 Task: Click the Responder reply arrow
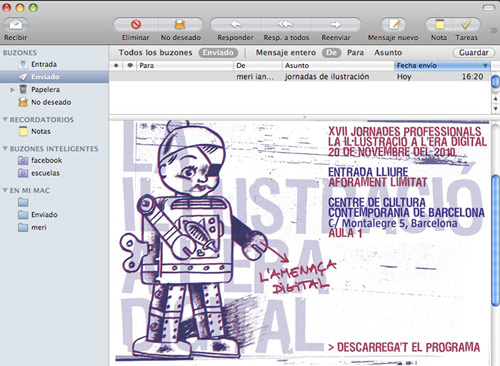click(x=236, y=24)
